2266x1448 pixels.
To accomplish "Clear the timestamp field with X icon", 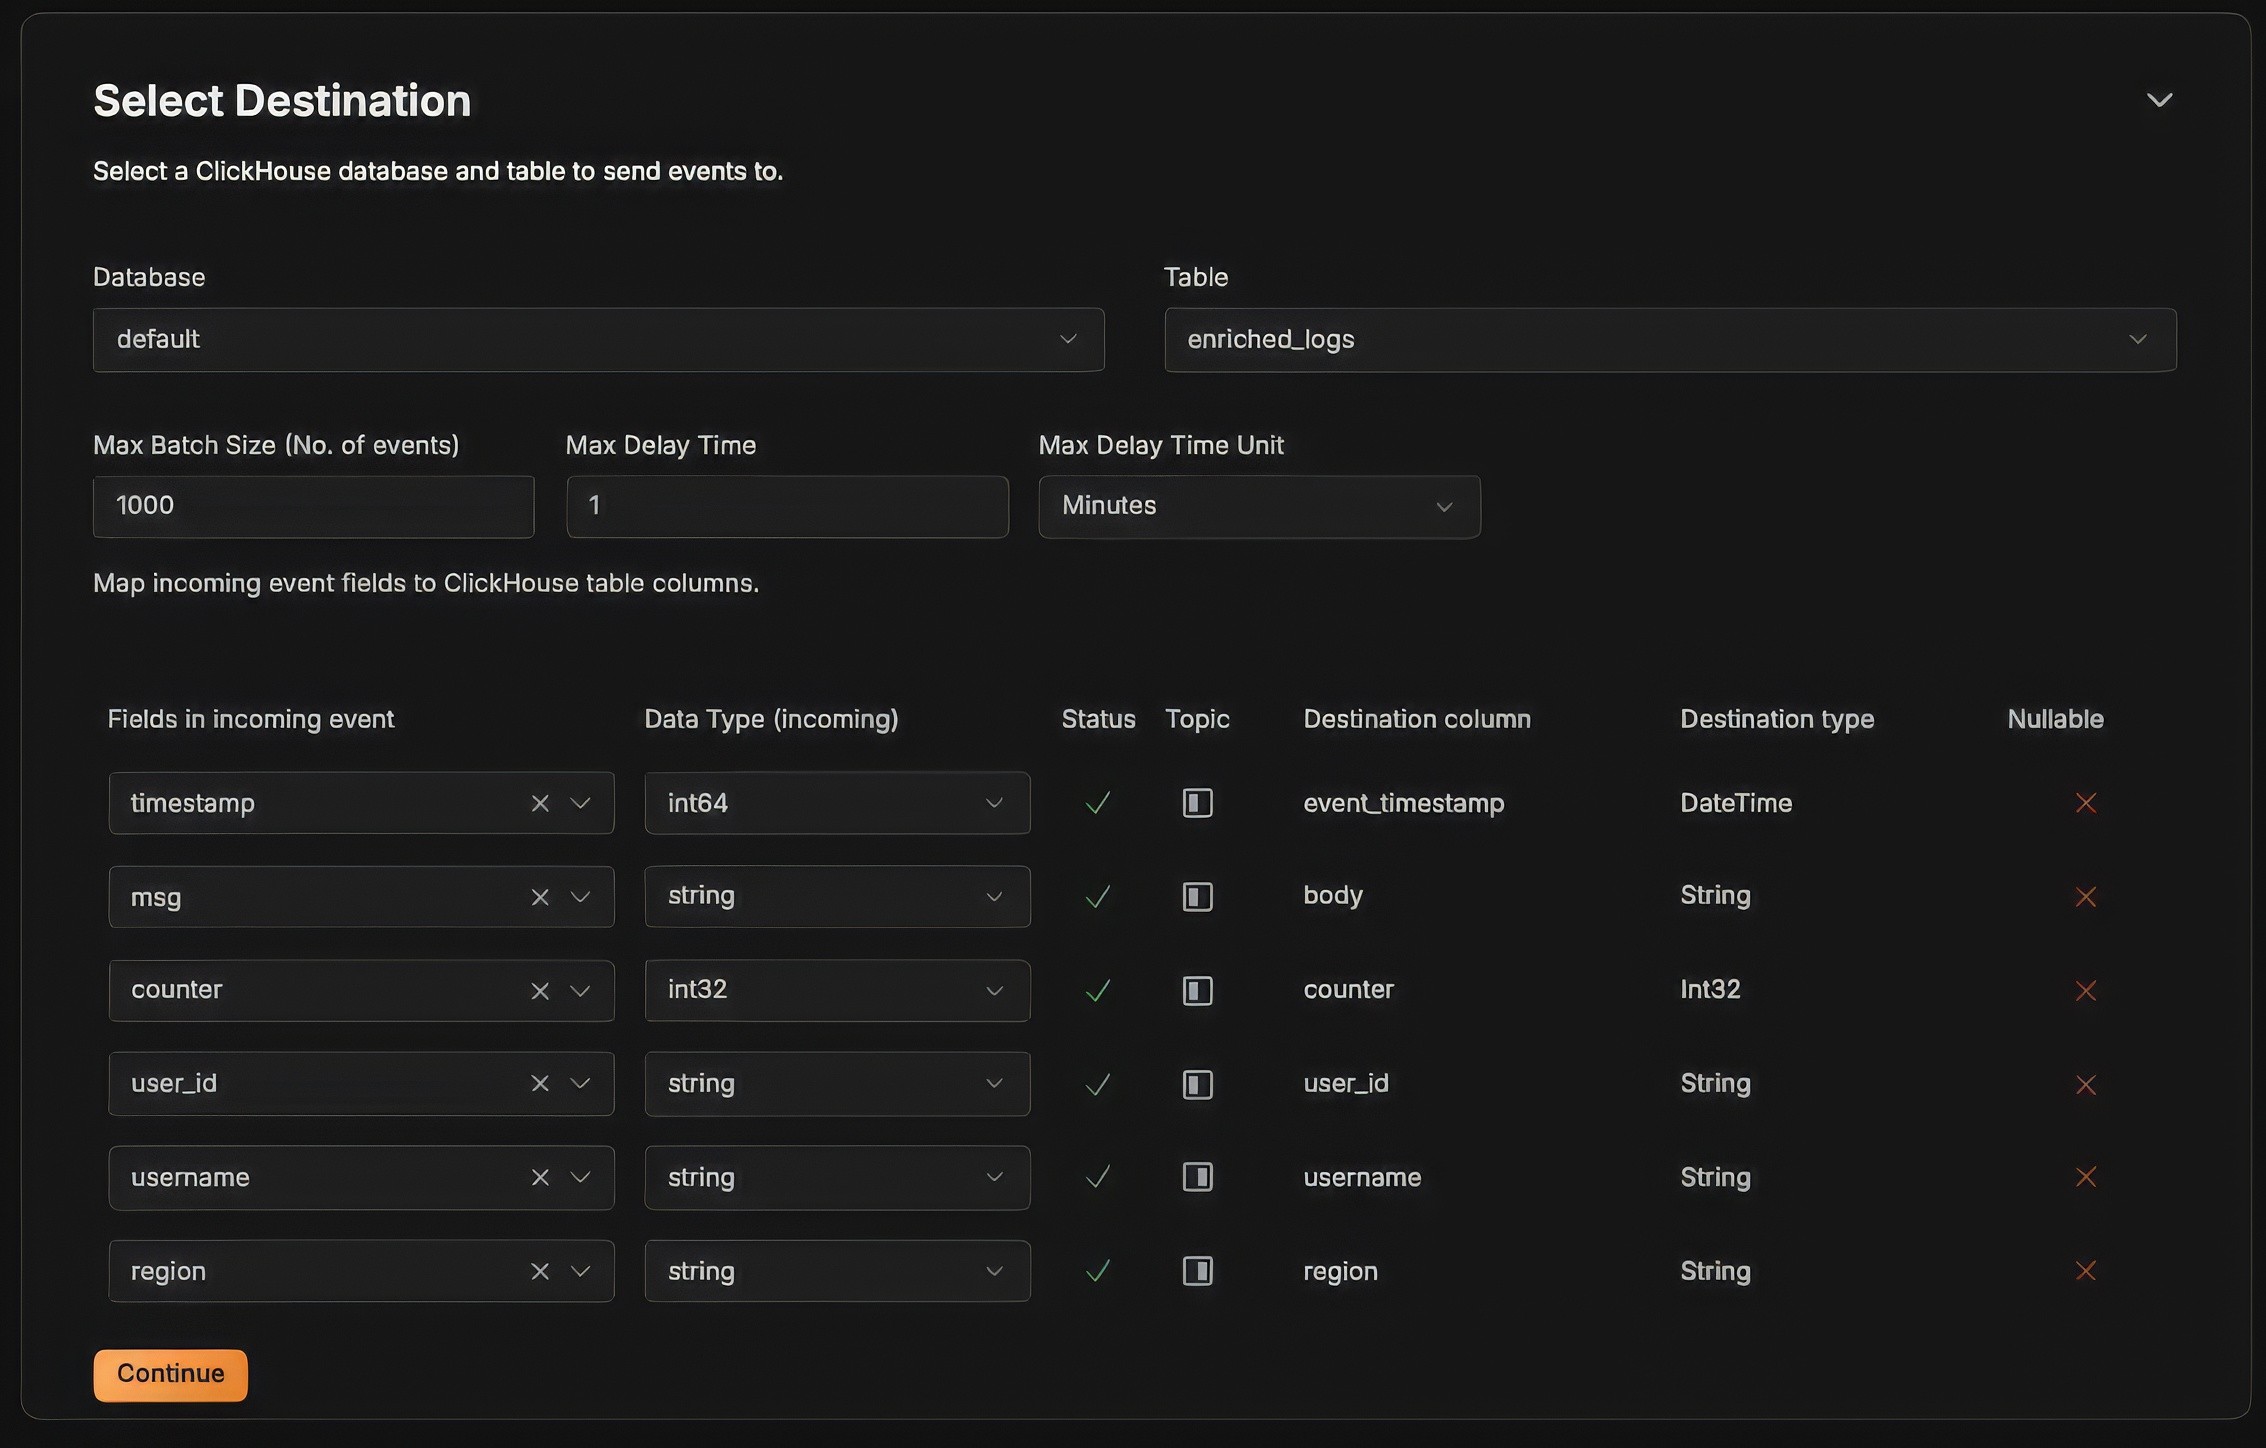I will tap(540, 803).
